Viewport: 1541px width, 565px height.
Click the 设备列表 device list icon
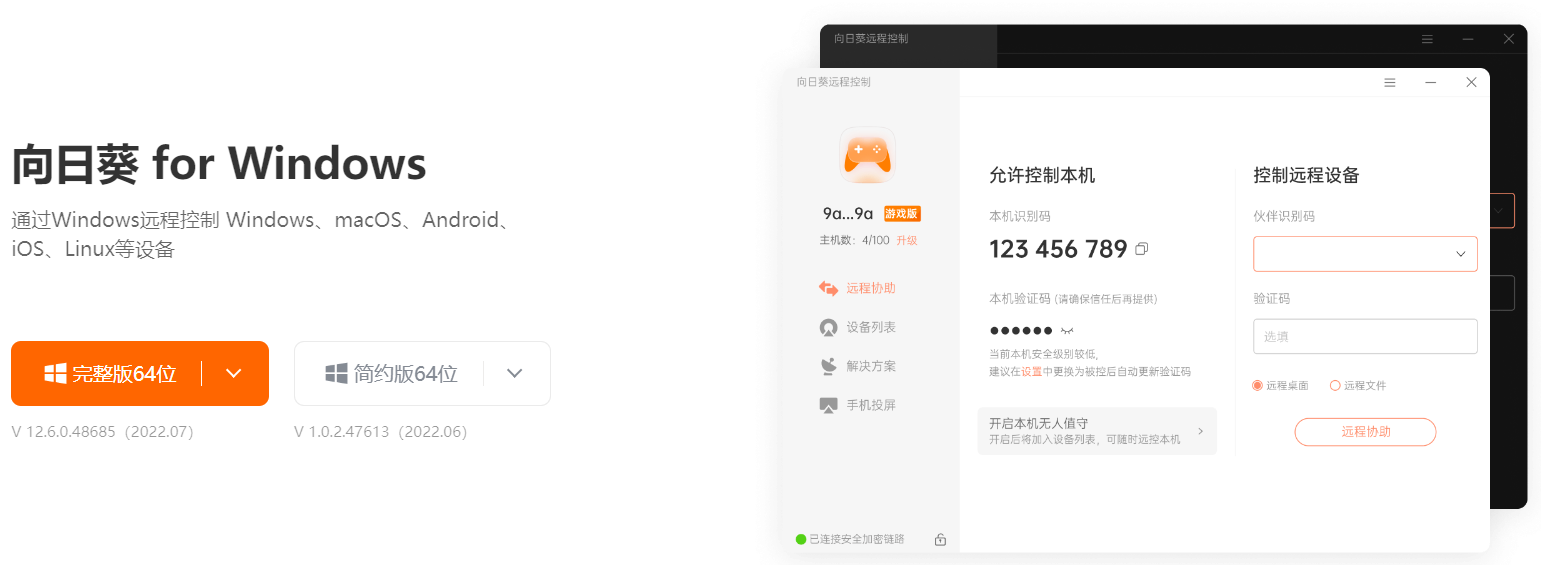click(828, 327)
